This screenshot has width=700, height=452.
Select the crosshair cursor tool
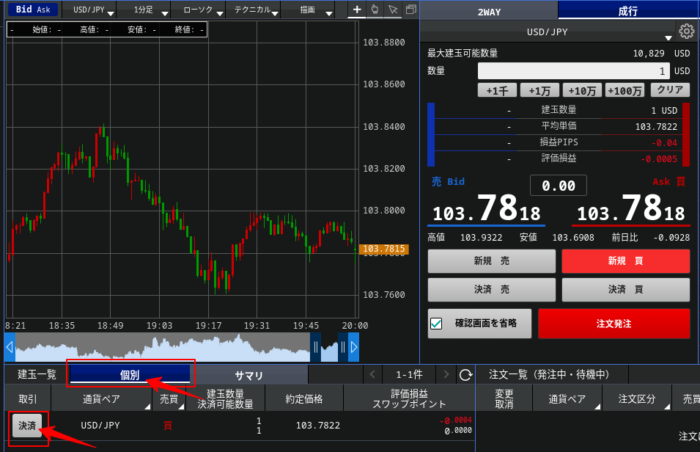(357, 10)
